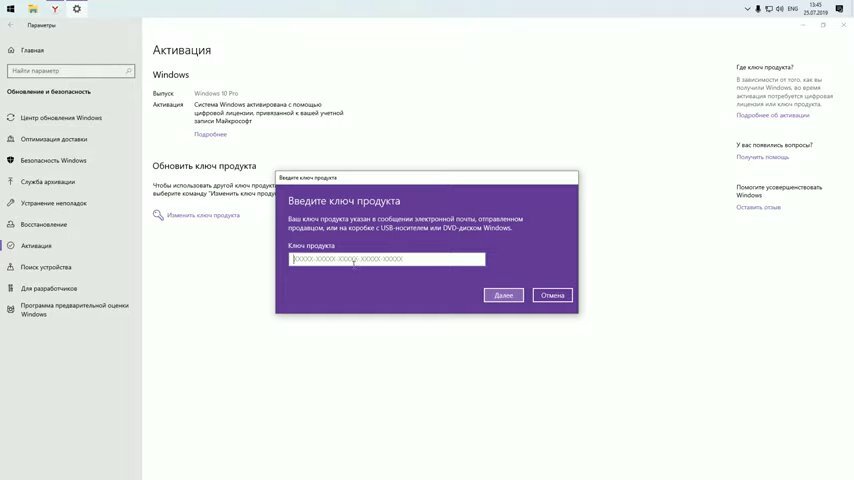Expand the system tray hidden icons chevron
854x480 pixels.
(747, 9)
